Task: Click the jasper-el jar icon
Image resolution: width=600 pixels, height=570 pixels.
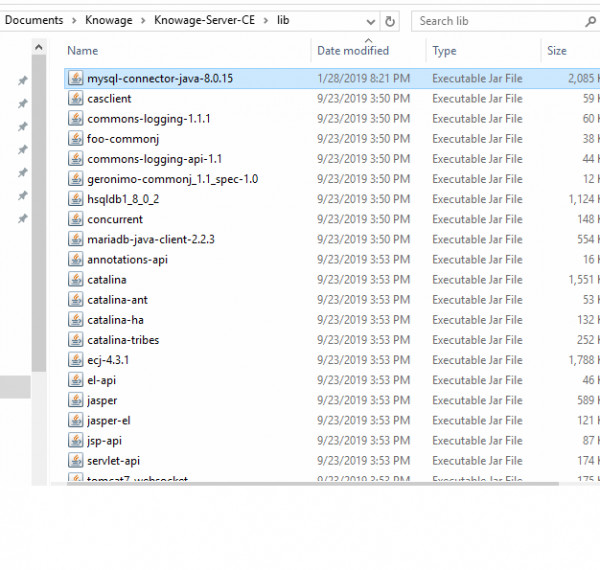Action: click(x=76, y=420)
